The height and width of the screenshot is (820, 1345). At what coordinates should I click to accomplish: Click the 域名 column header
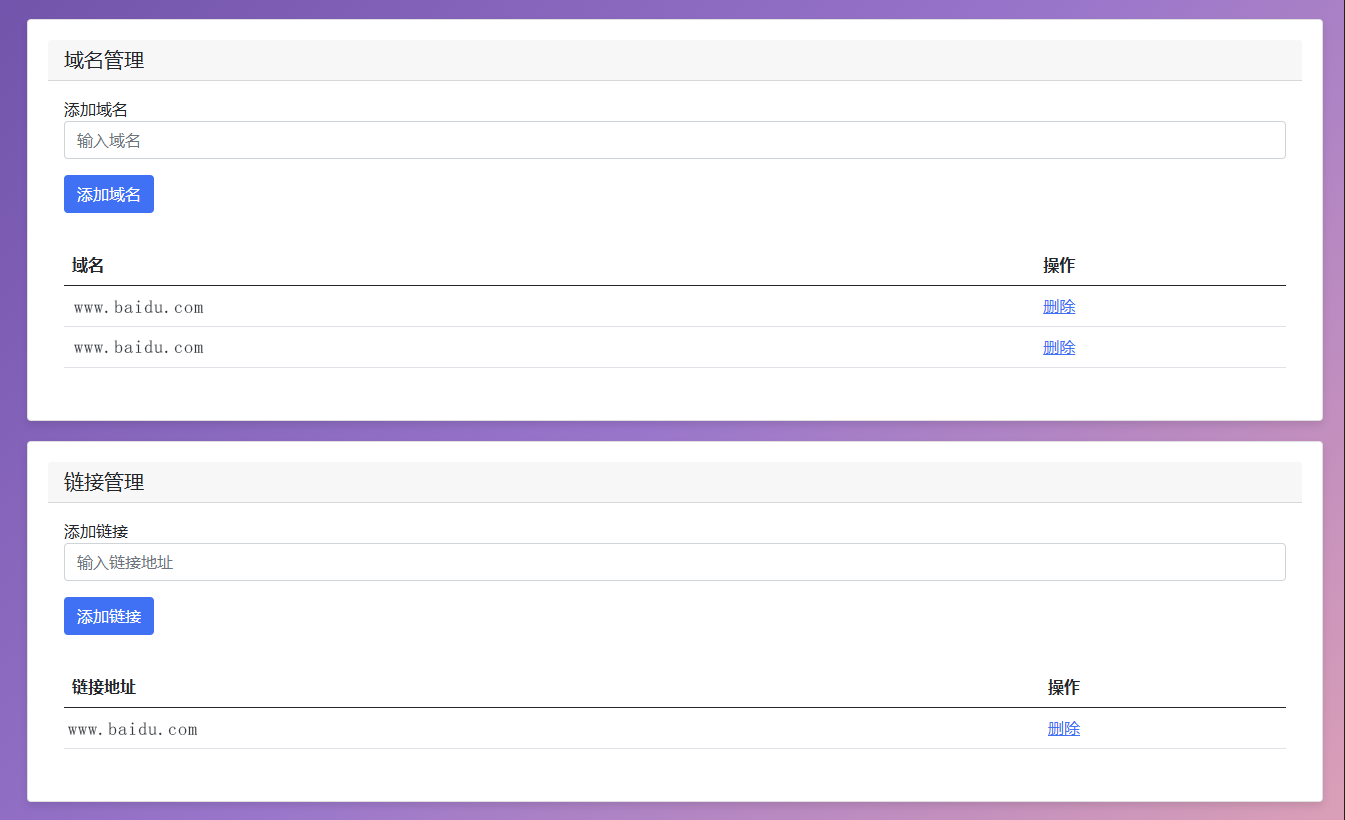click(x=88, y=265)
